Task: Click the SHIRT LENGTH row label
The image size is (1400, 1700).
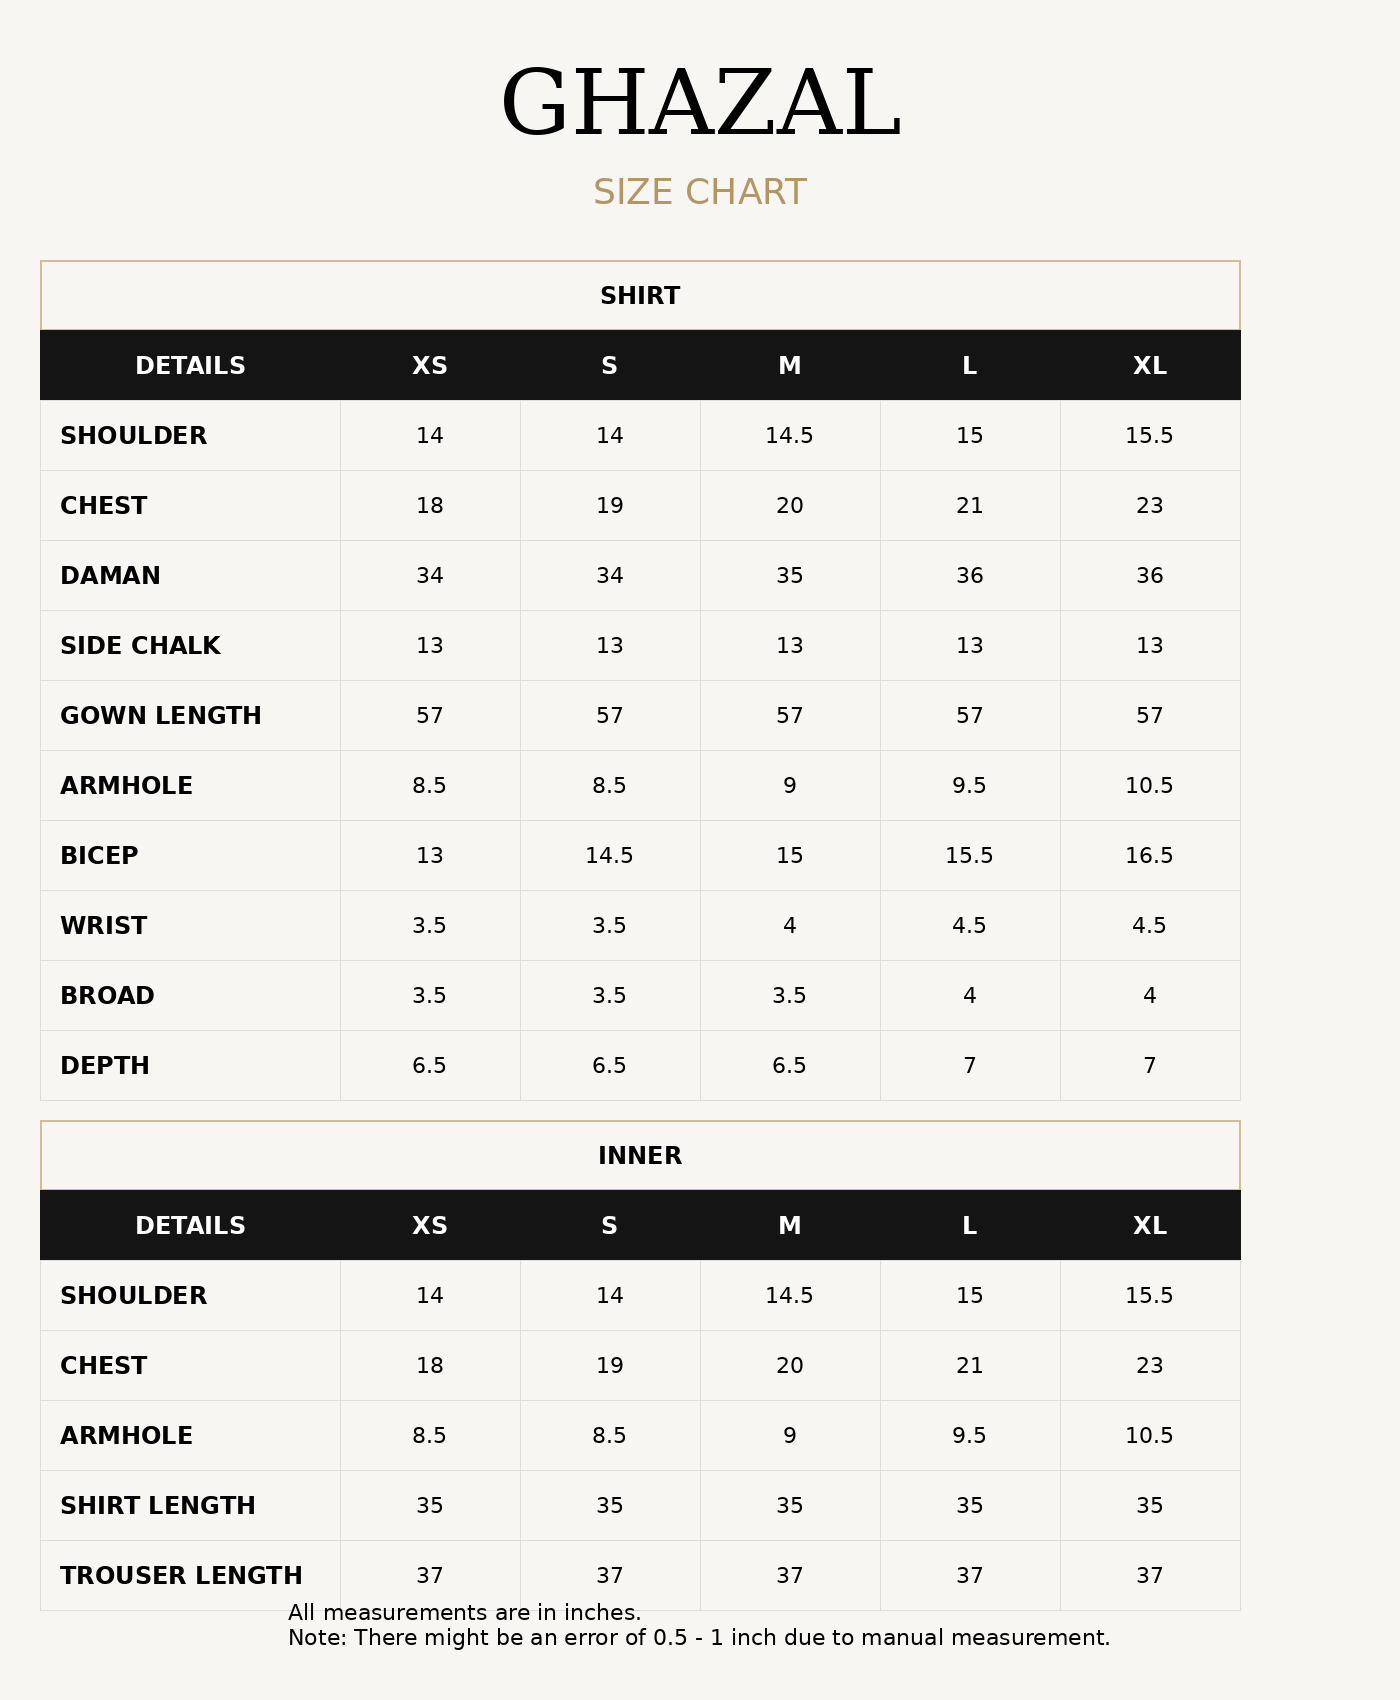Action: coord(158,1506)
